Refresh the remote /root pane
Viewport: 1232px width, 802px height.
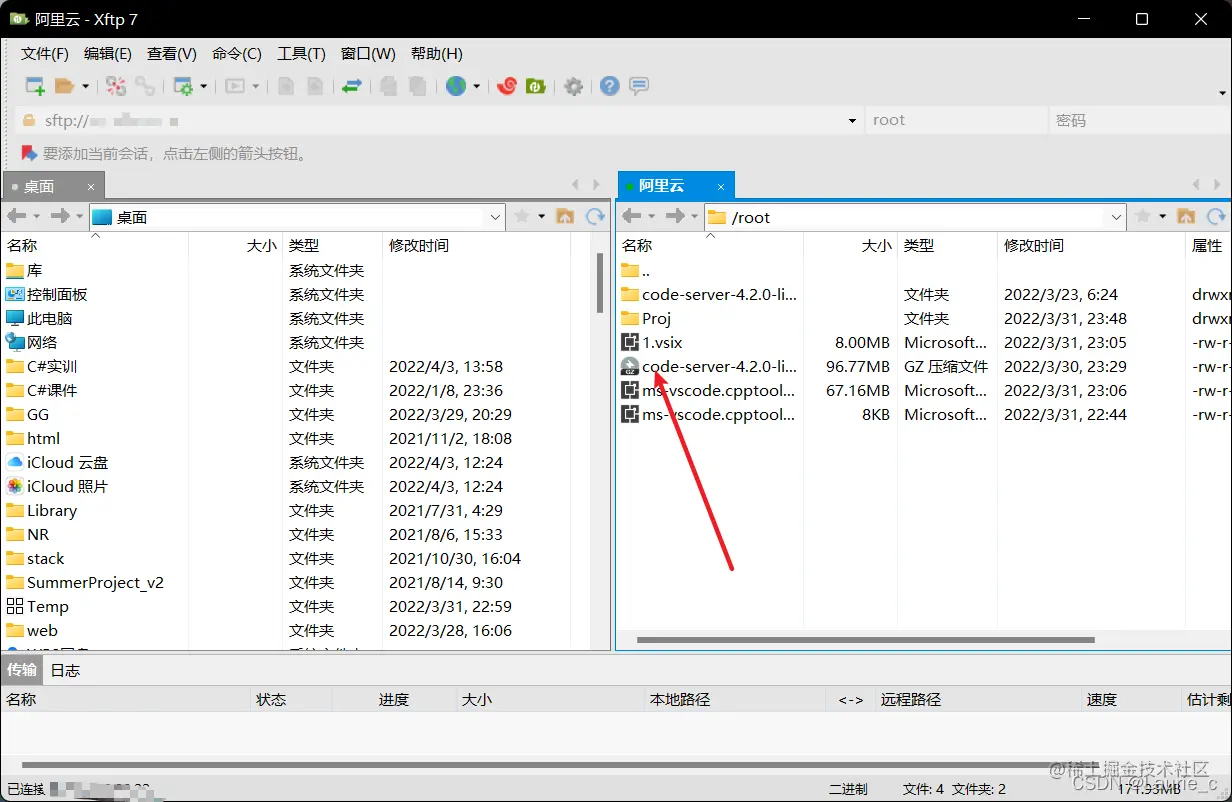coord(1216,216)
